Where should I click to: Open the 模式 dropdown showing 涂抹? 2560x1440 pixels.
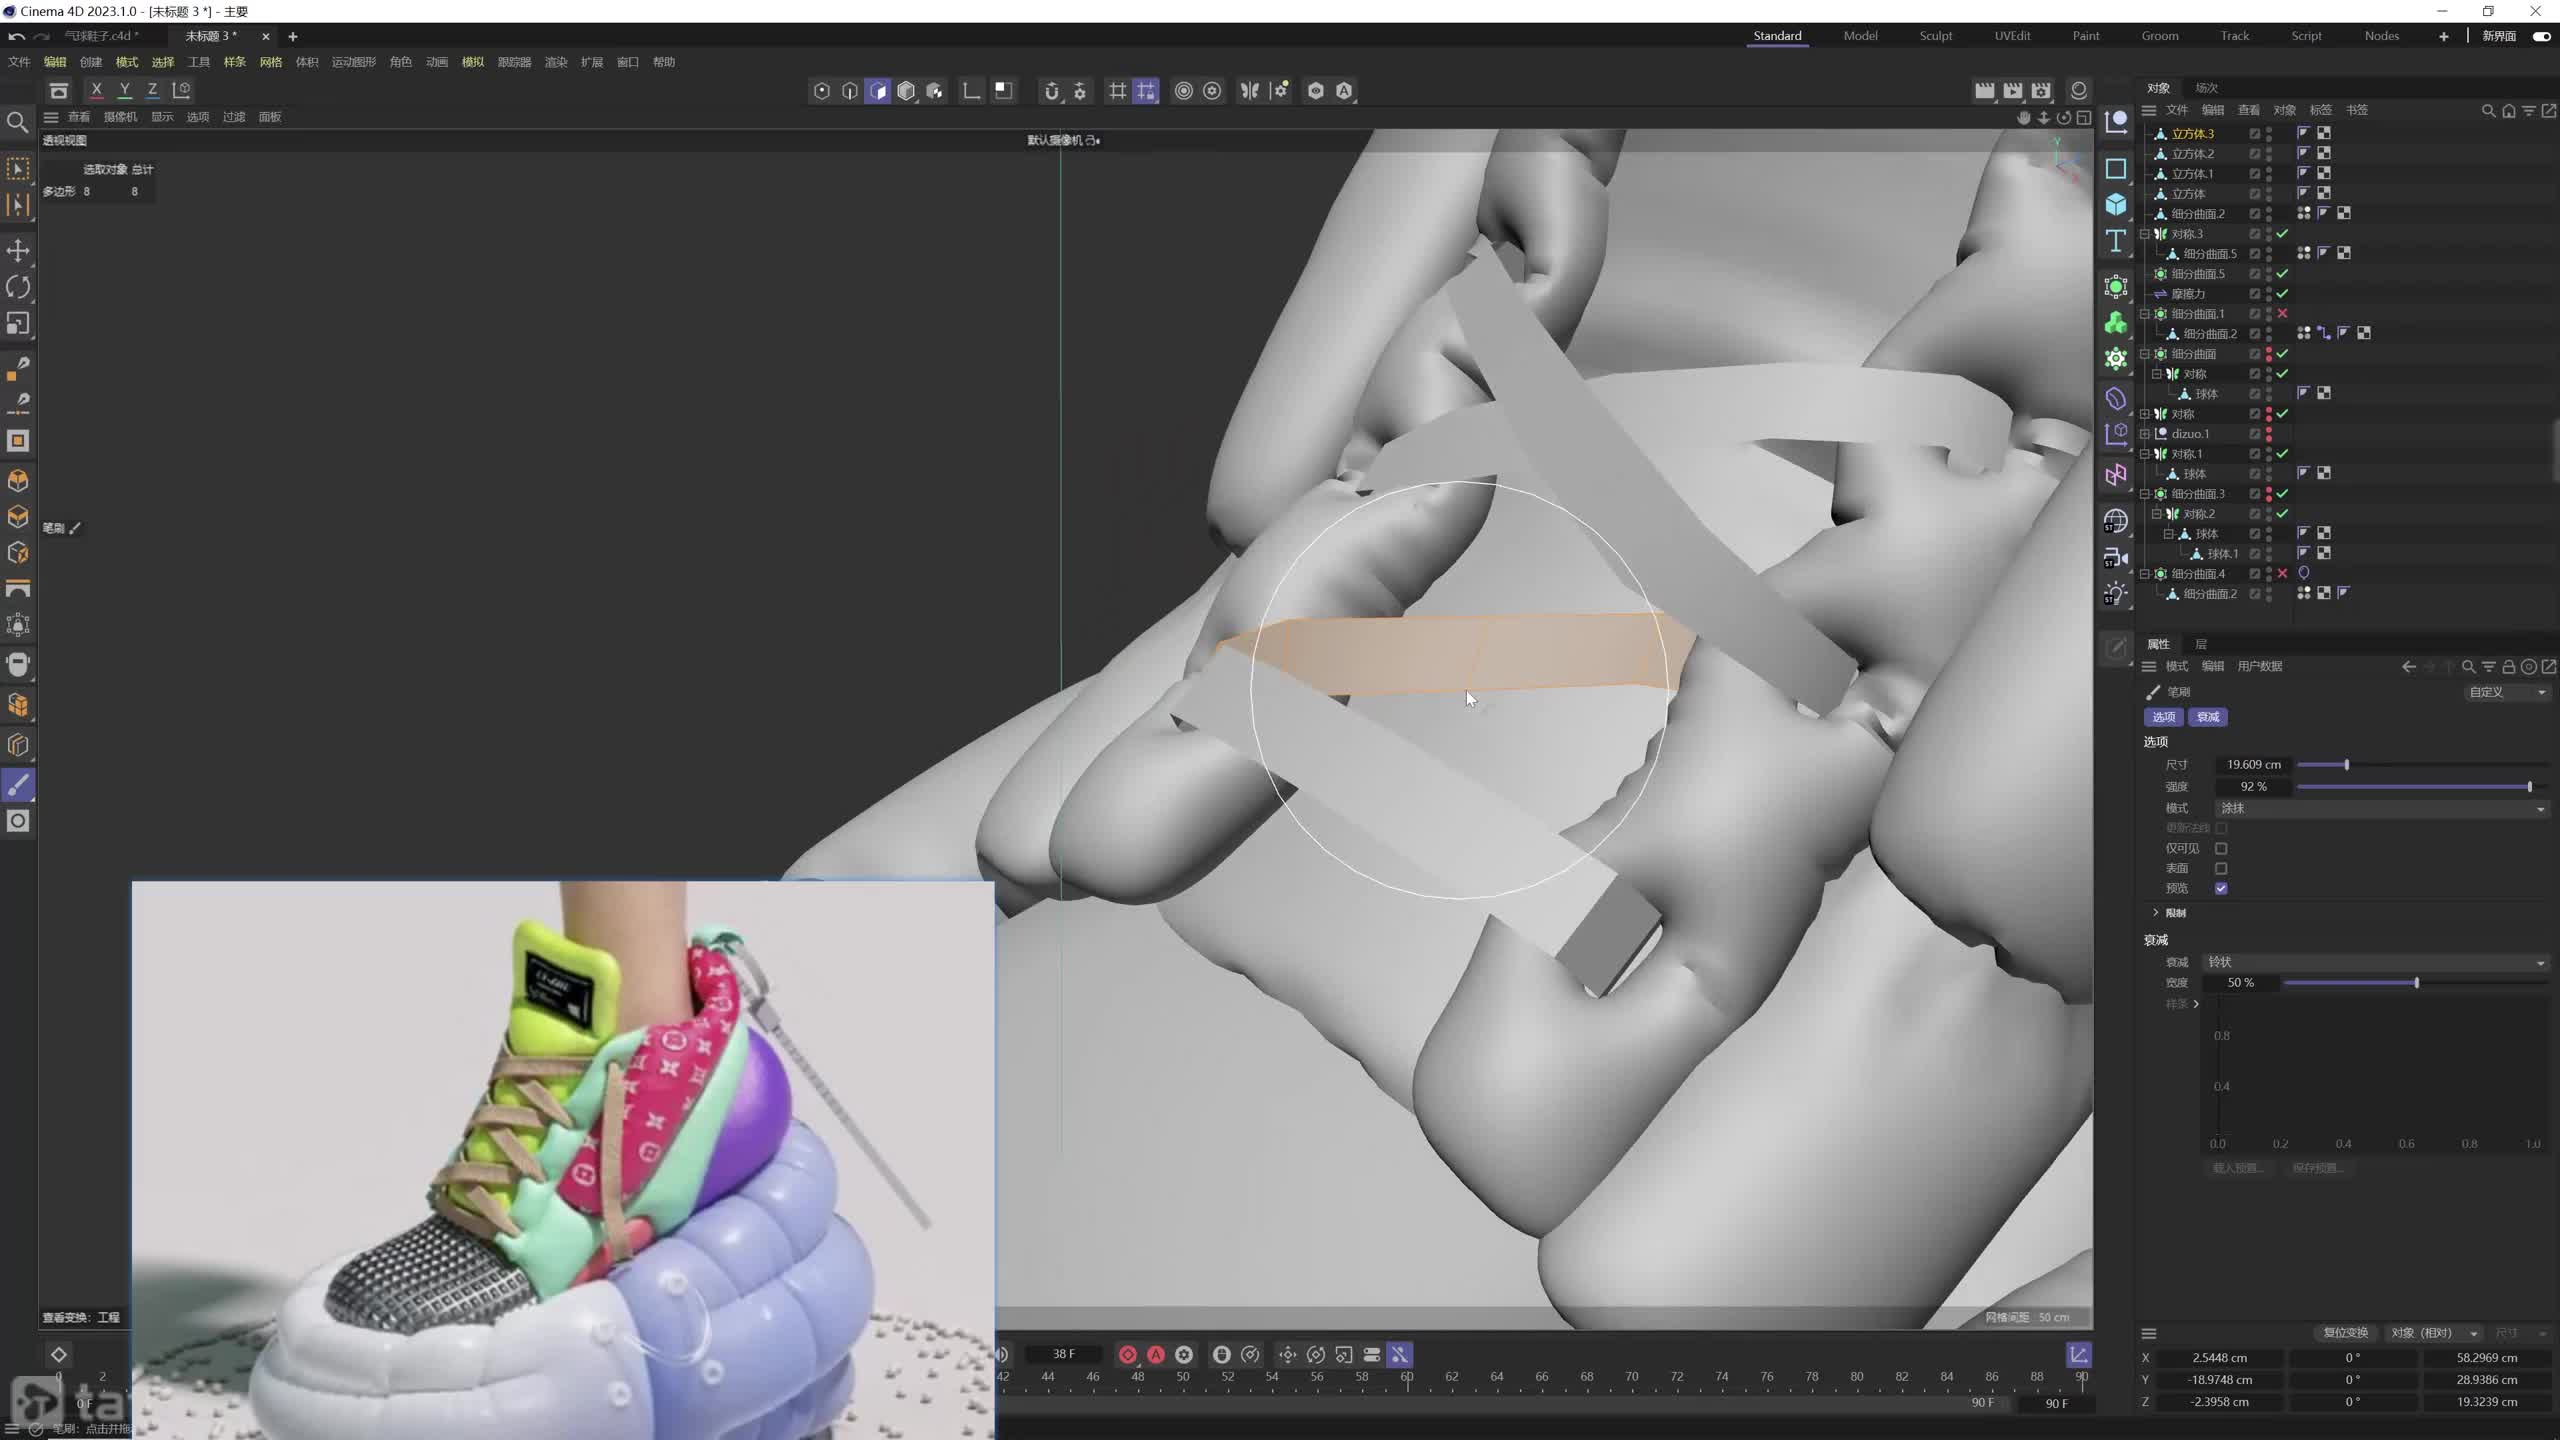point(2382,808)
